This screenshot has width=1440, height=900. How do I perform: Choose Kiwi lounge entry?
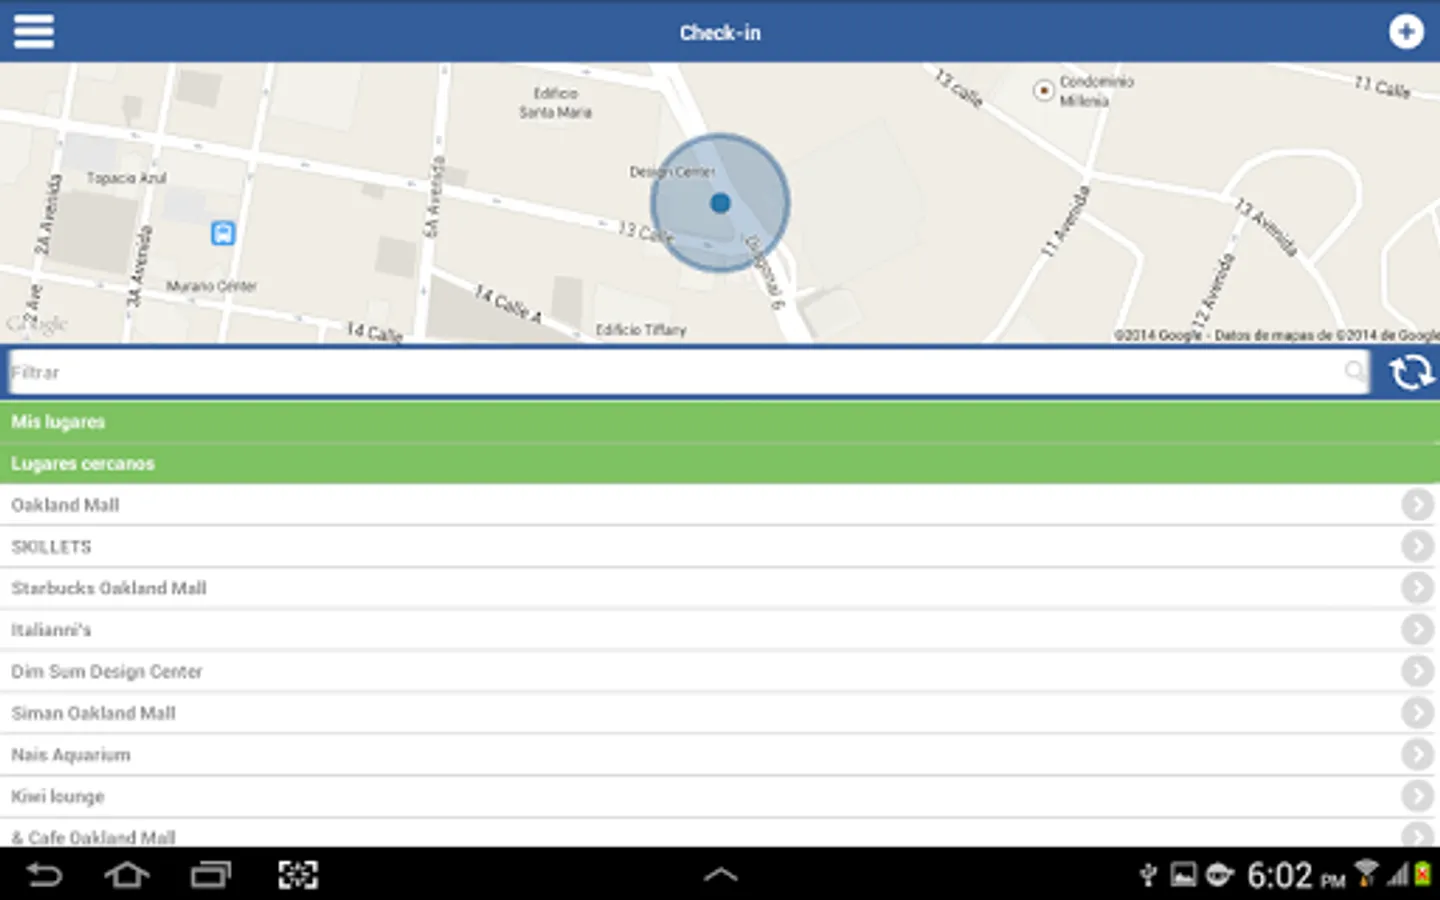(720, 797)
